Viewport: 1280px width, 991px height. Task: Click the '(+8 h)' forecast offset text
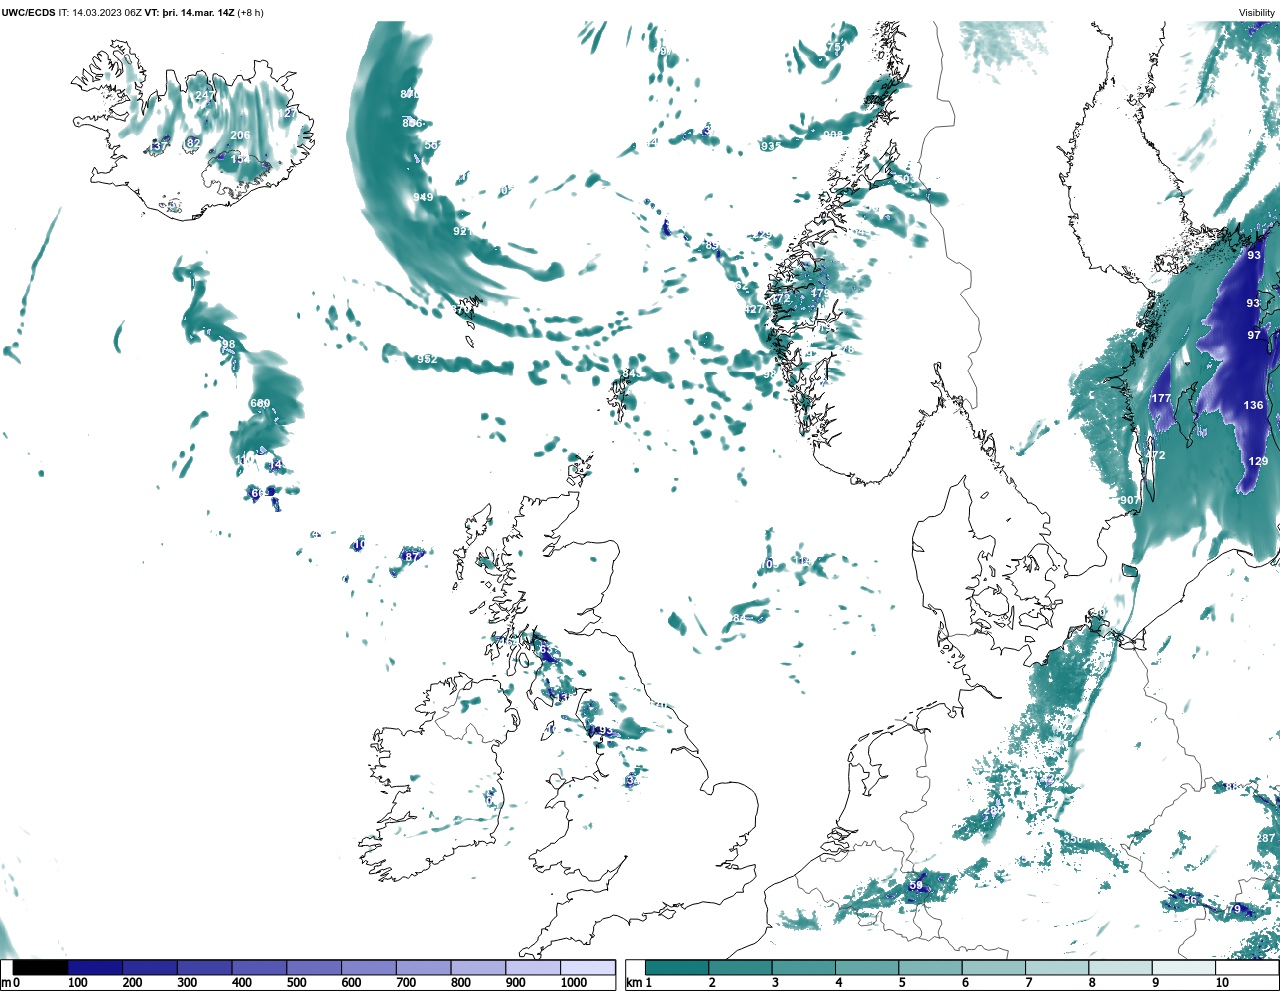coord(250,13)
